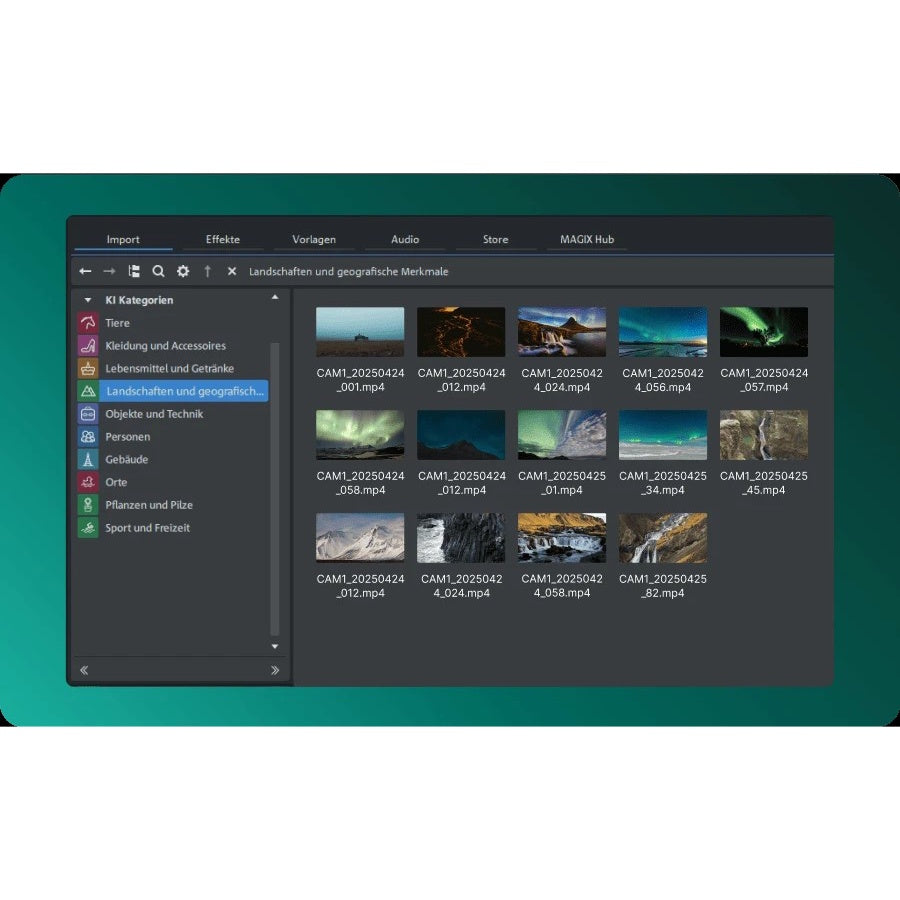900x900 pixels.
Task: Go back using the back arrow
Action: (x=85, y=271)
